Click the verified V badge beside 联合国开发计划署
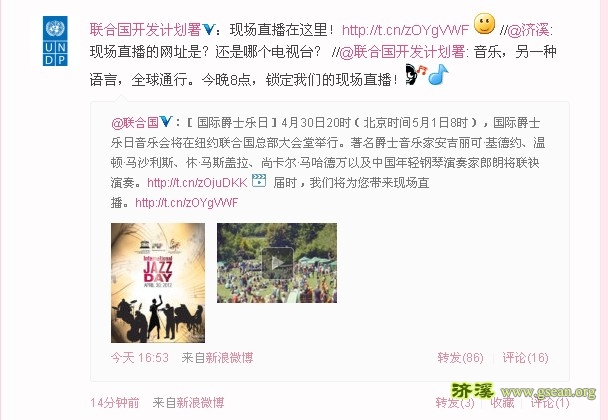The width and height of the screenshot is (608, 420). (209, 29)
